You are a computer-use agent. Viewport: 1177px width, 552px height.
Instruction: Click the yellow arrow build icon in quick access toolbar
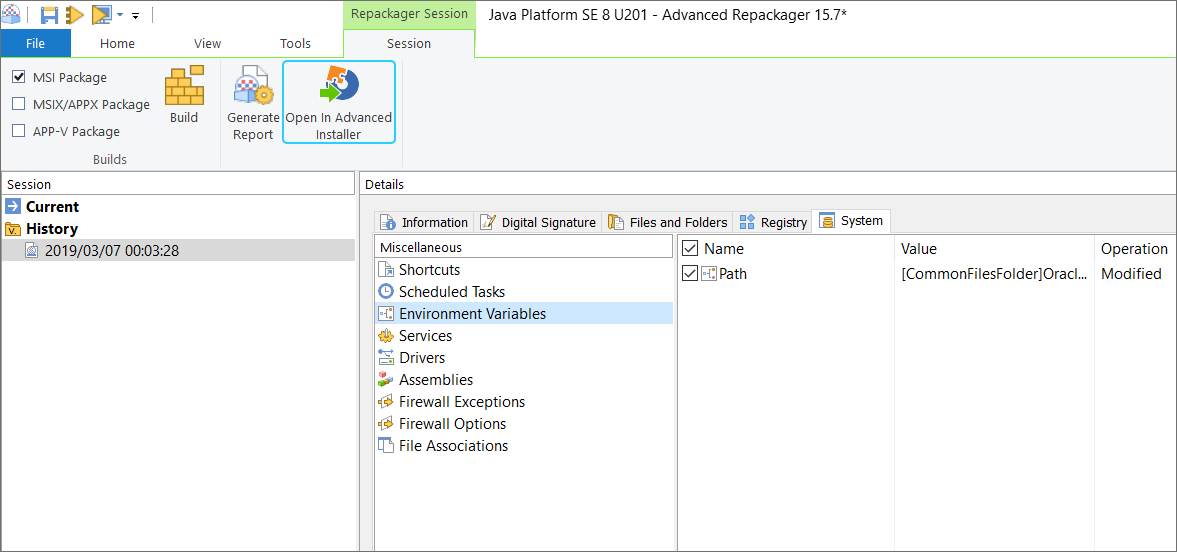[74, 15]
